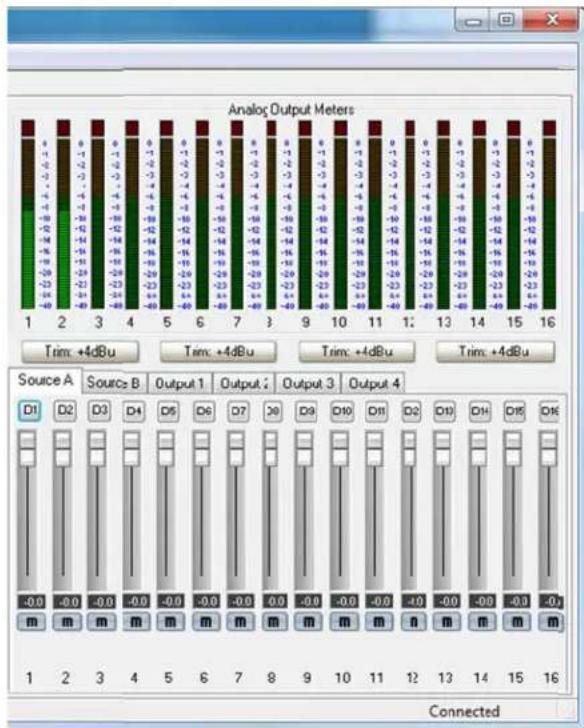
Task: Click the Analog Output Meters heading
Action: 291,110
